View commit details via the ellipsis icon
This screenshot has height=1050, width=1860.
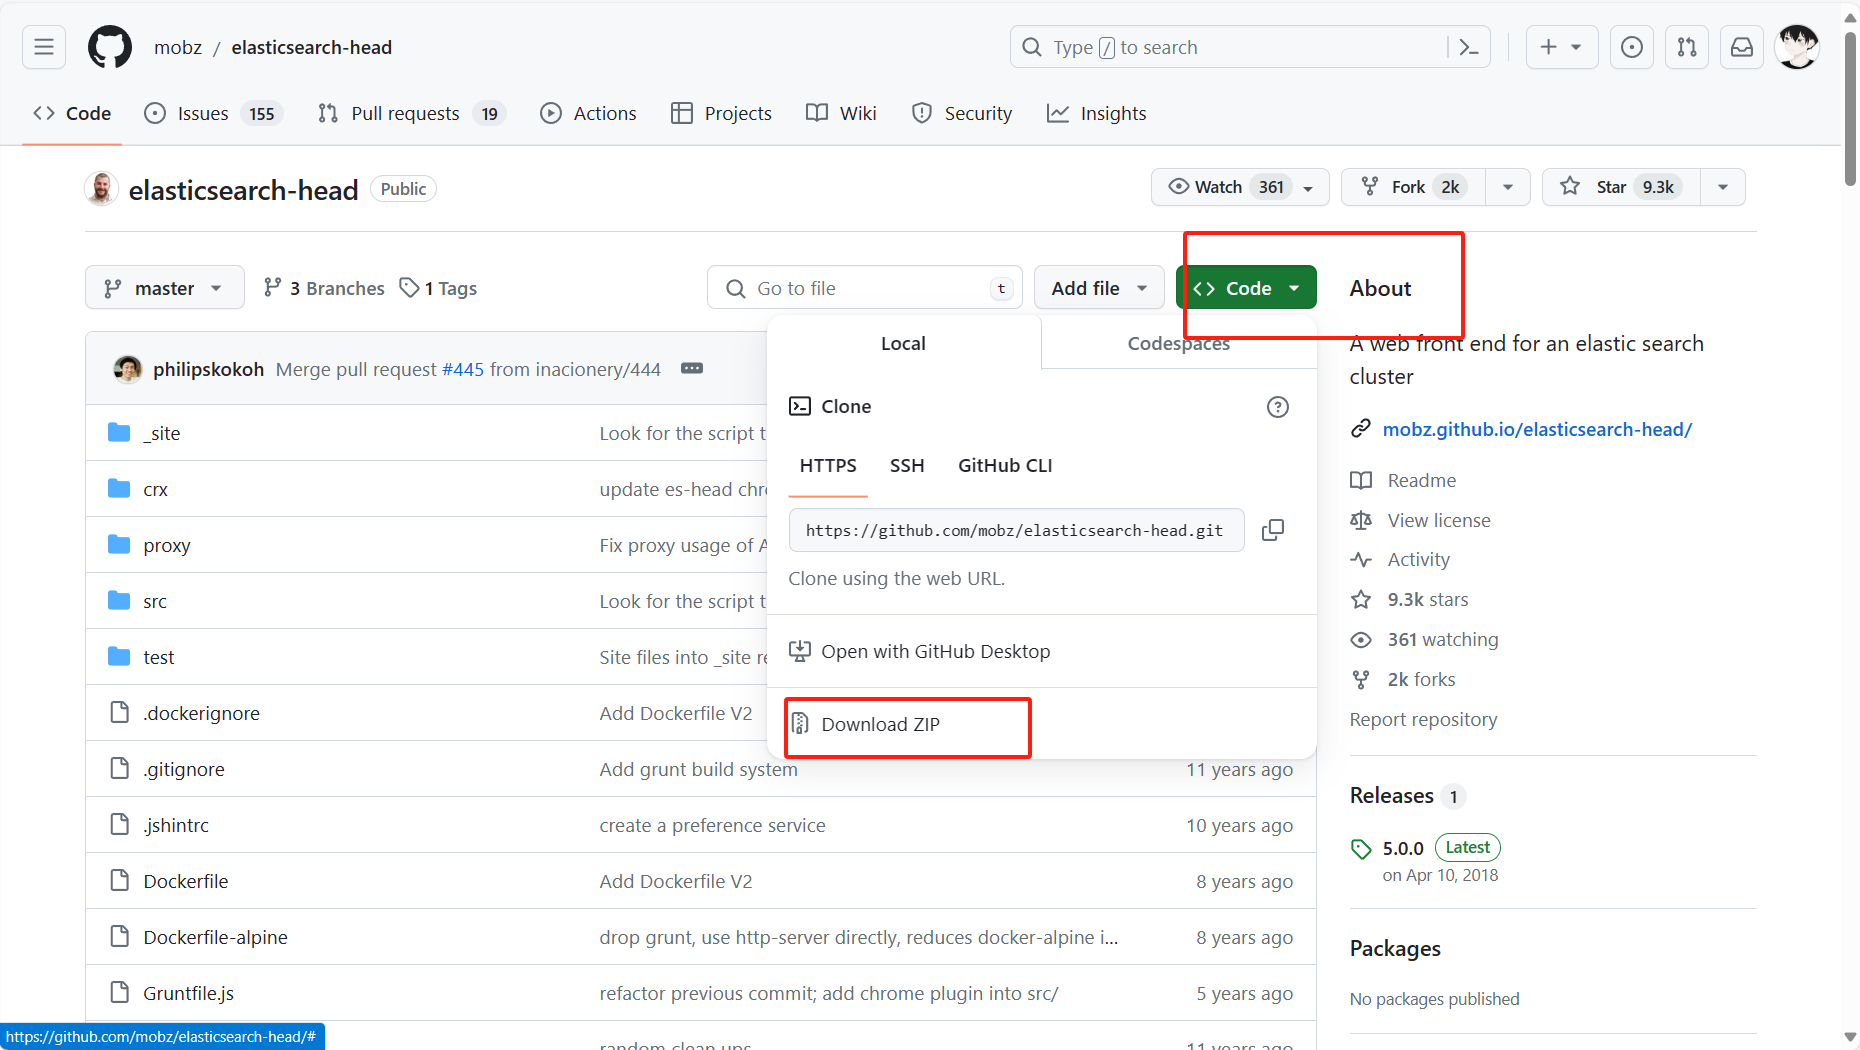[x=692, y=368]
